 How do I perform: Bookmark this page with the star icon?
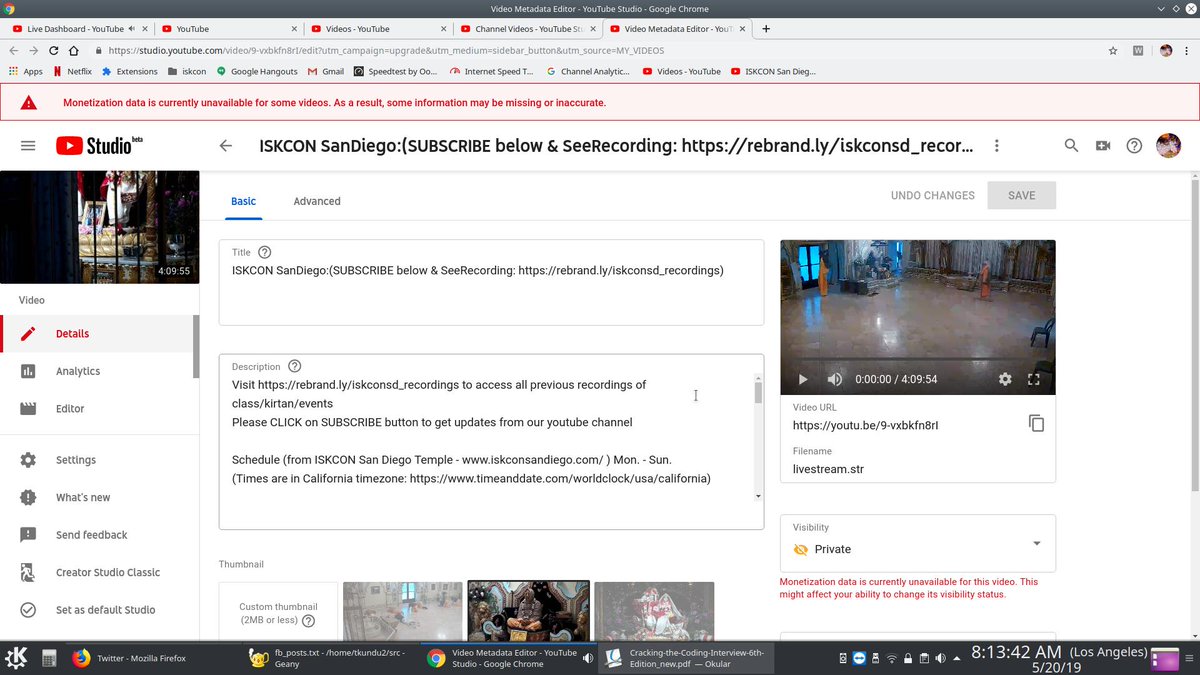click(x=1113, y=50)
